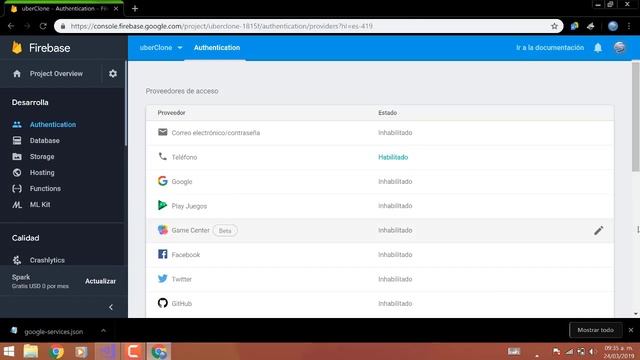Click the Facebook provider icon
This screenshot has width=640, height=360.
point(162,254)
